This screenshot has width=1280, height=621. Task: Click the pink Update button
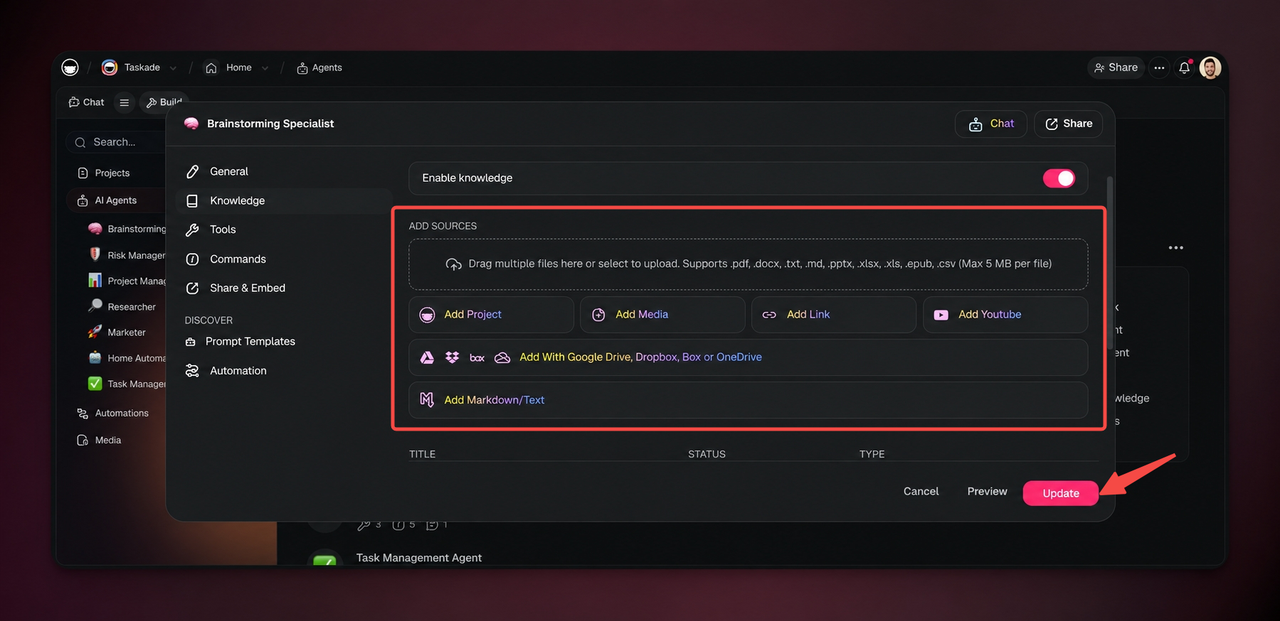[x=1061, y=493]
